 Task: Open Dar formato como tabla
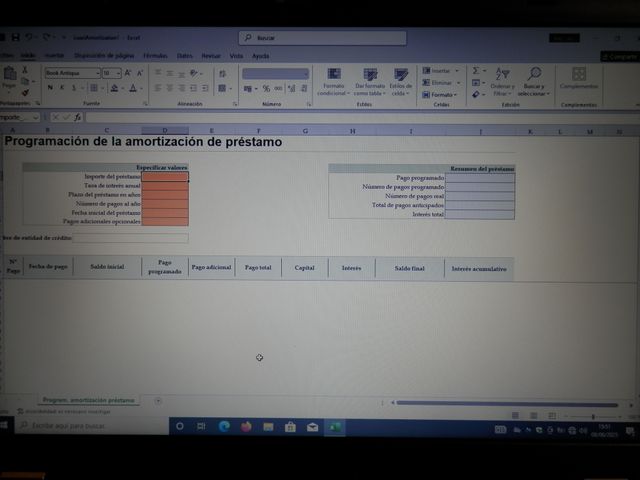tap(370, 75)
